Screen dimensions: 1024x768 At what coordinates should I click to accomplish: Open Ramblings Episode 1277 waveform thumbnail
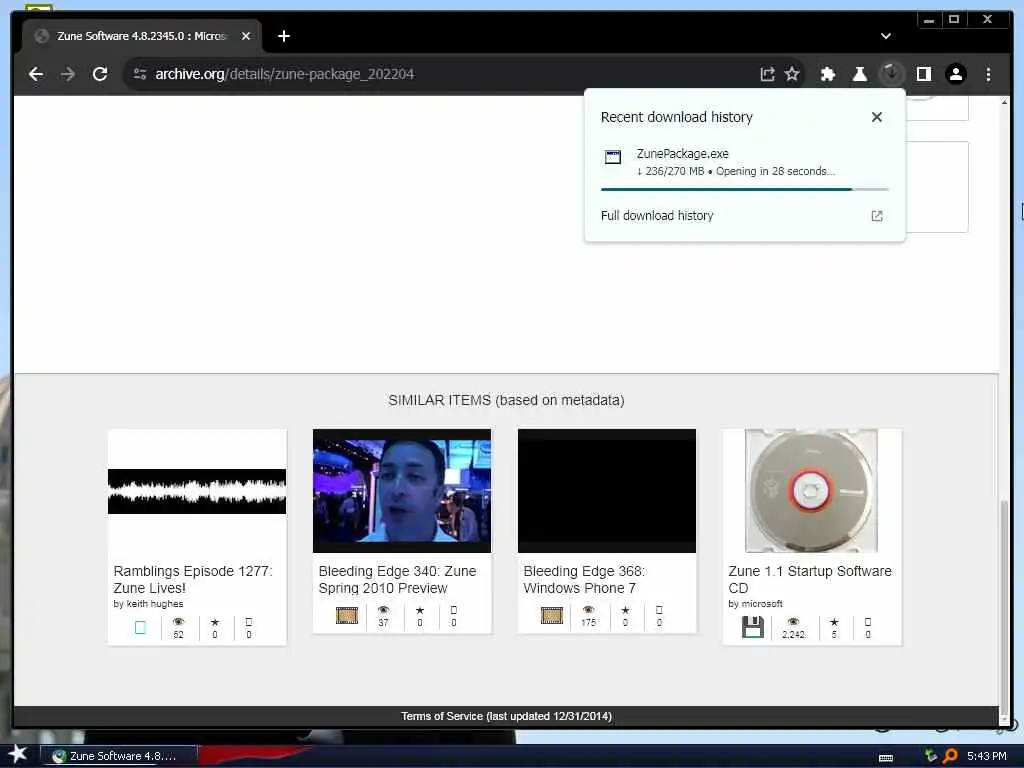pos(197,491)
